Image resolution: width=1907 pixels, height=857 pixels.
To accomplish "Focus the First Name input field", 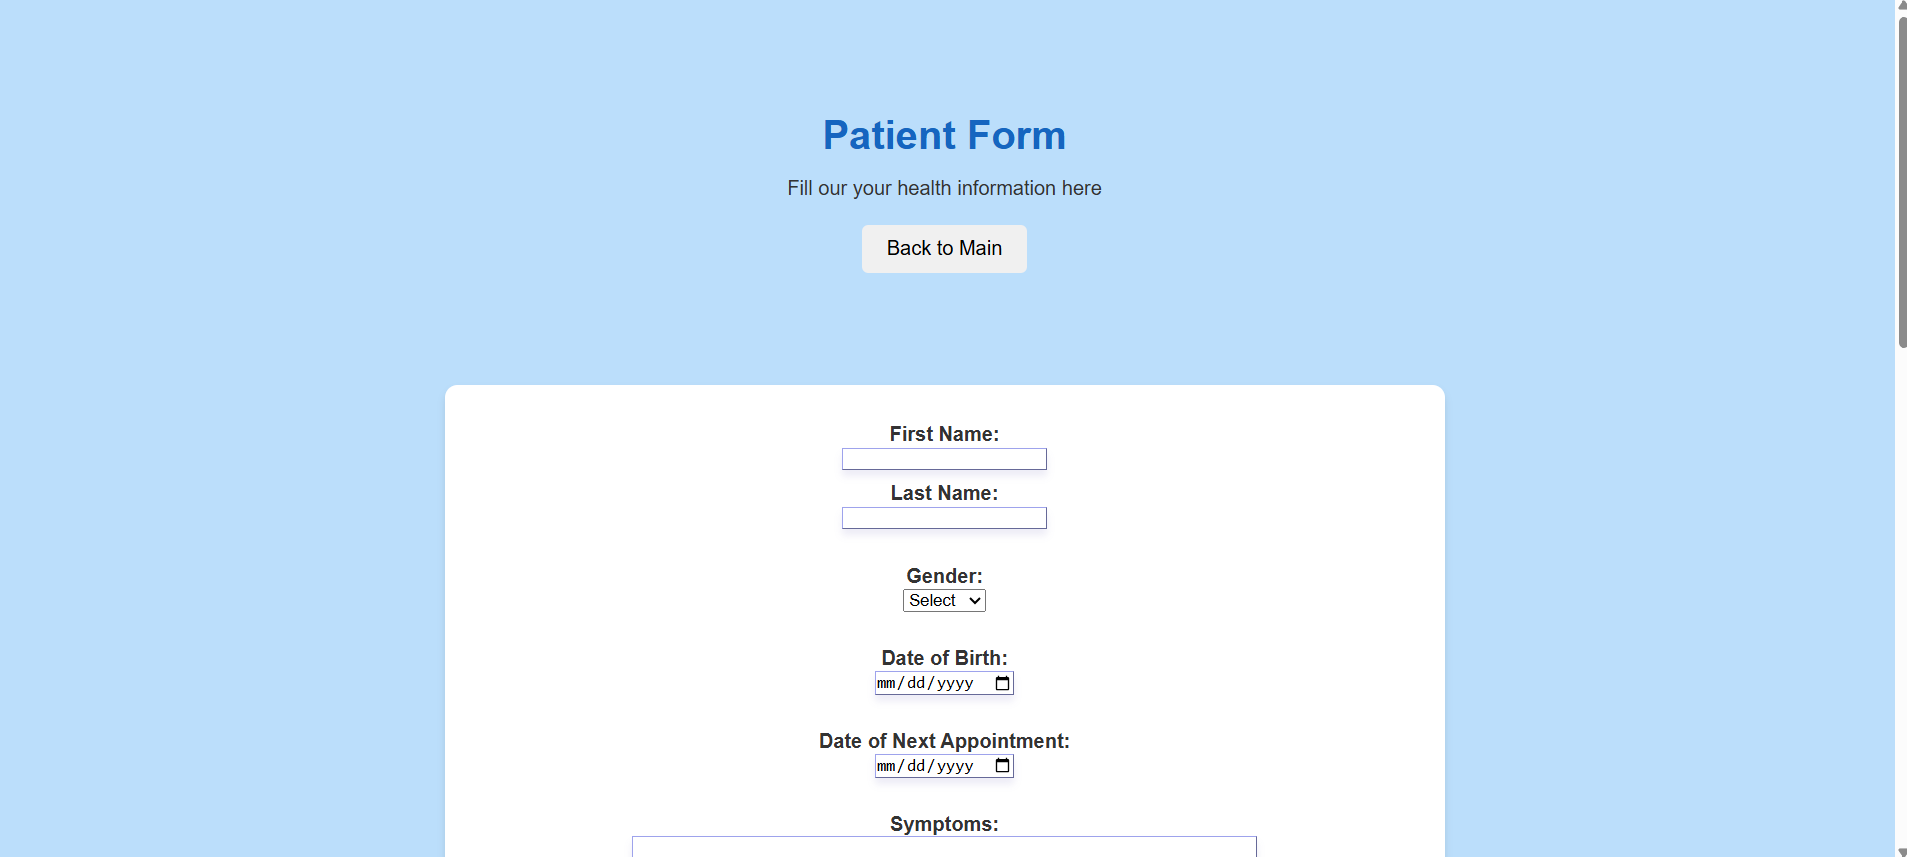I will [944, 459].
